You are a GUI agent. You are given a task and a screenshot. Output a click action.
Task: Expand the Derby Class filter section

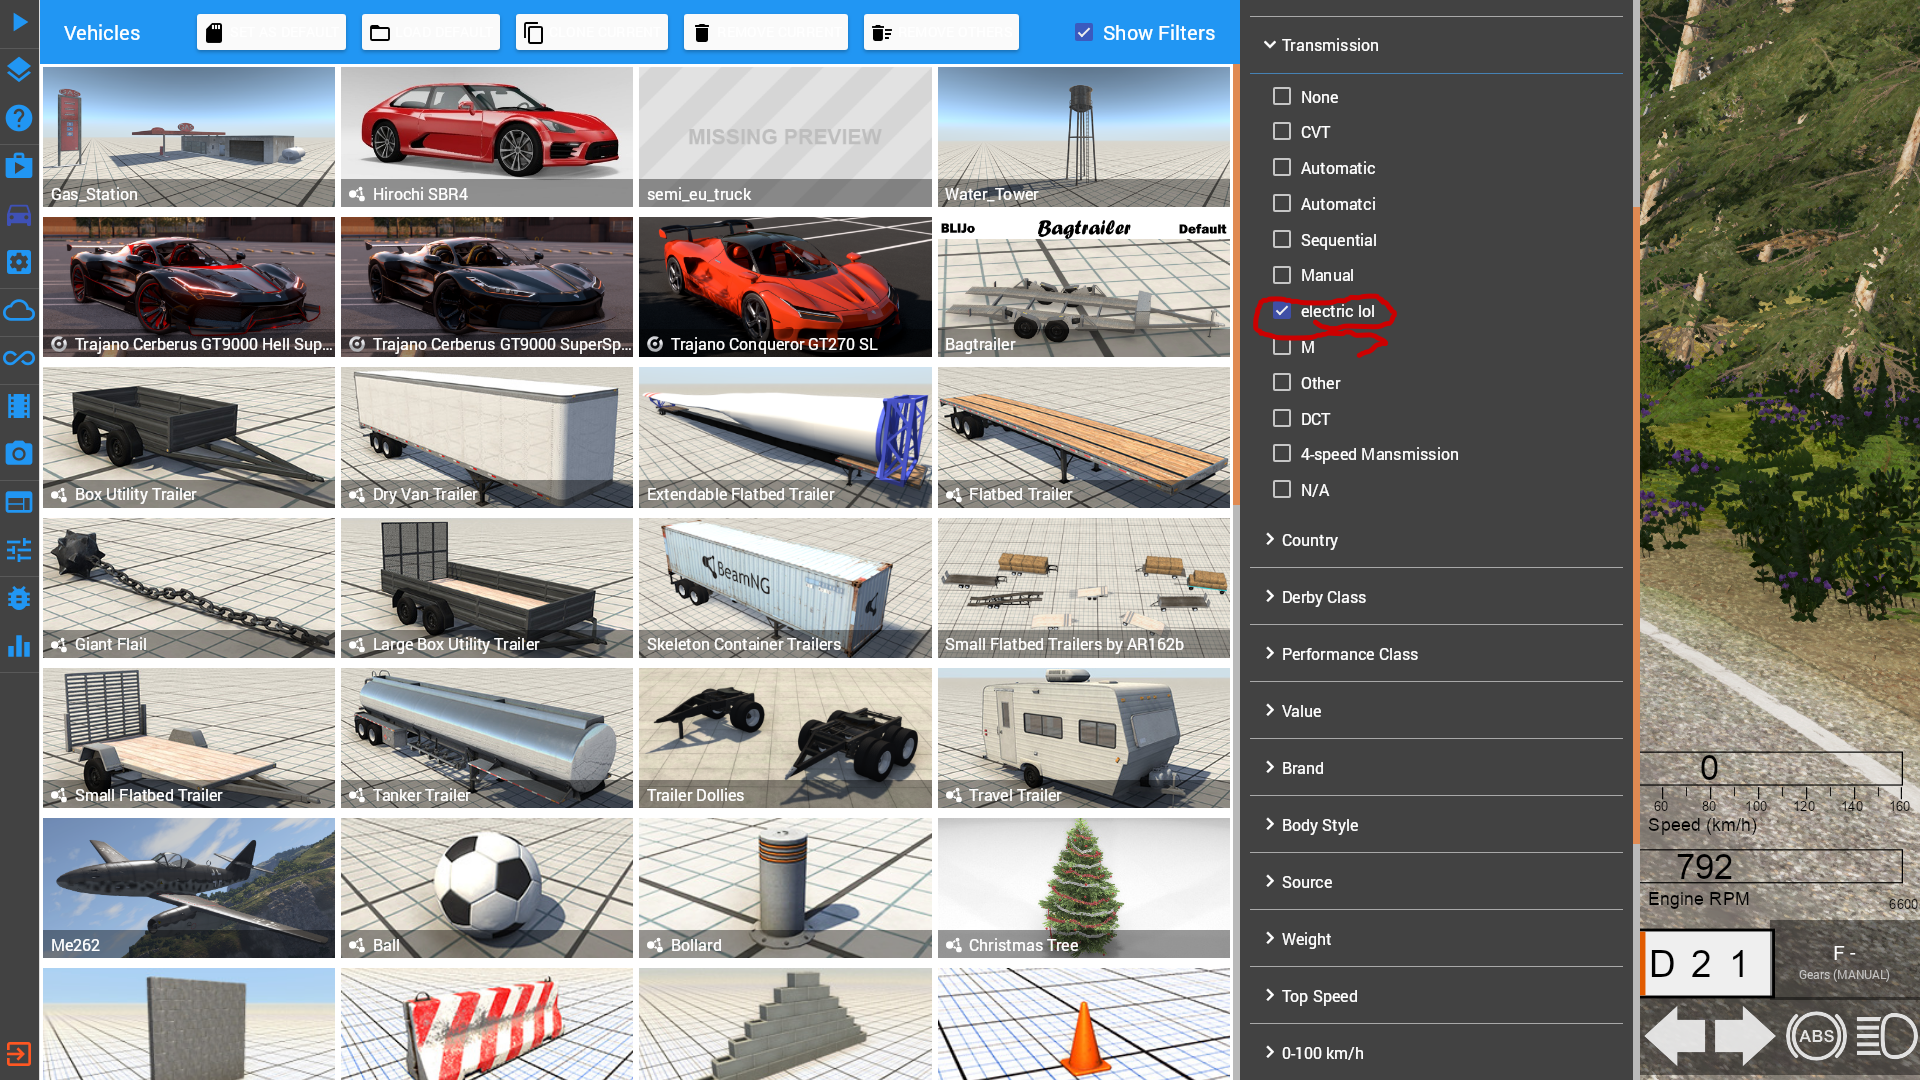pos(1436,597)
